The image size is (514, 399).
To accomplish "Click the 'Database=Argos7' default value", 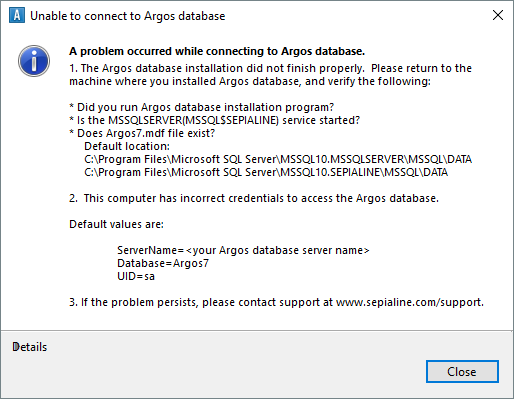I will click(x=163, y=263).
